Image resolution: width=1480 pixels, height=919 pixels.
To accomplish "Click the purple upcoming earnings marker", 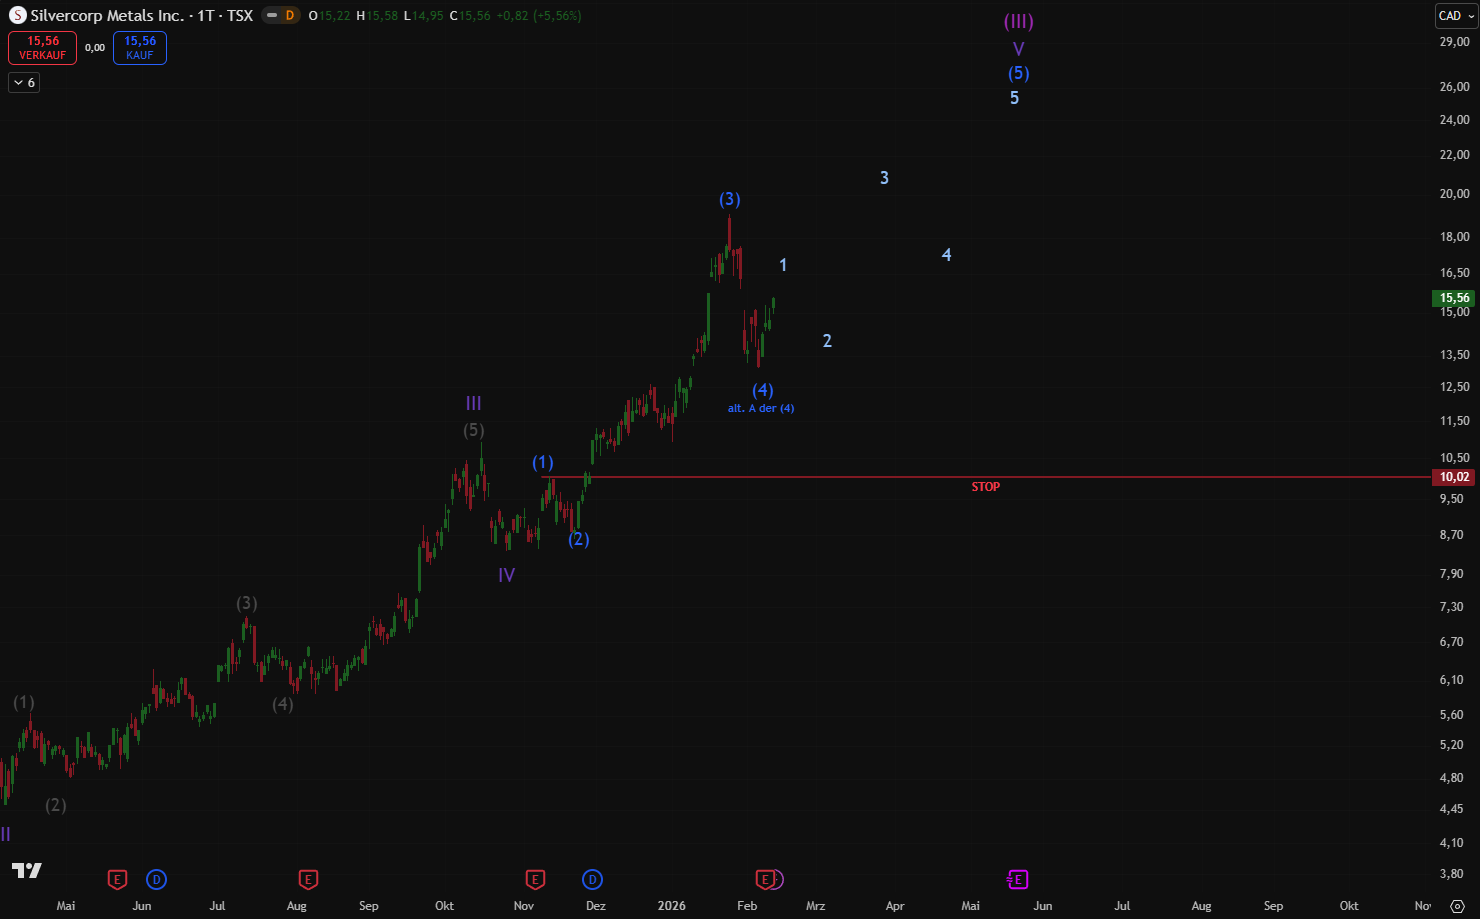I will 1017,880.
